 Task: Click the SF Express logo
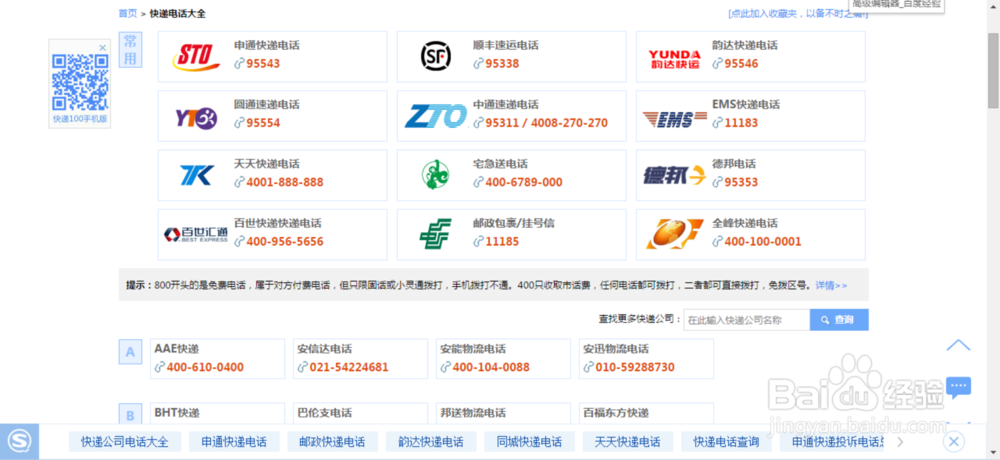pyautogui.click(x=436, y=56)
